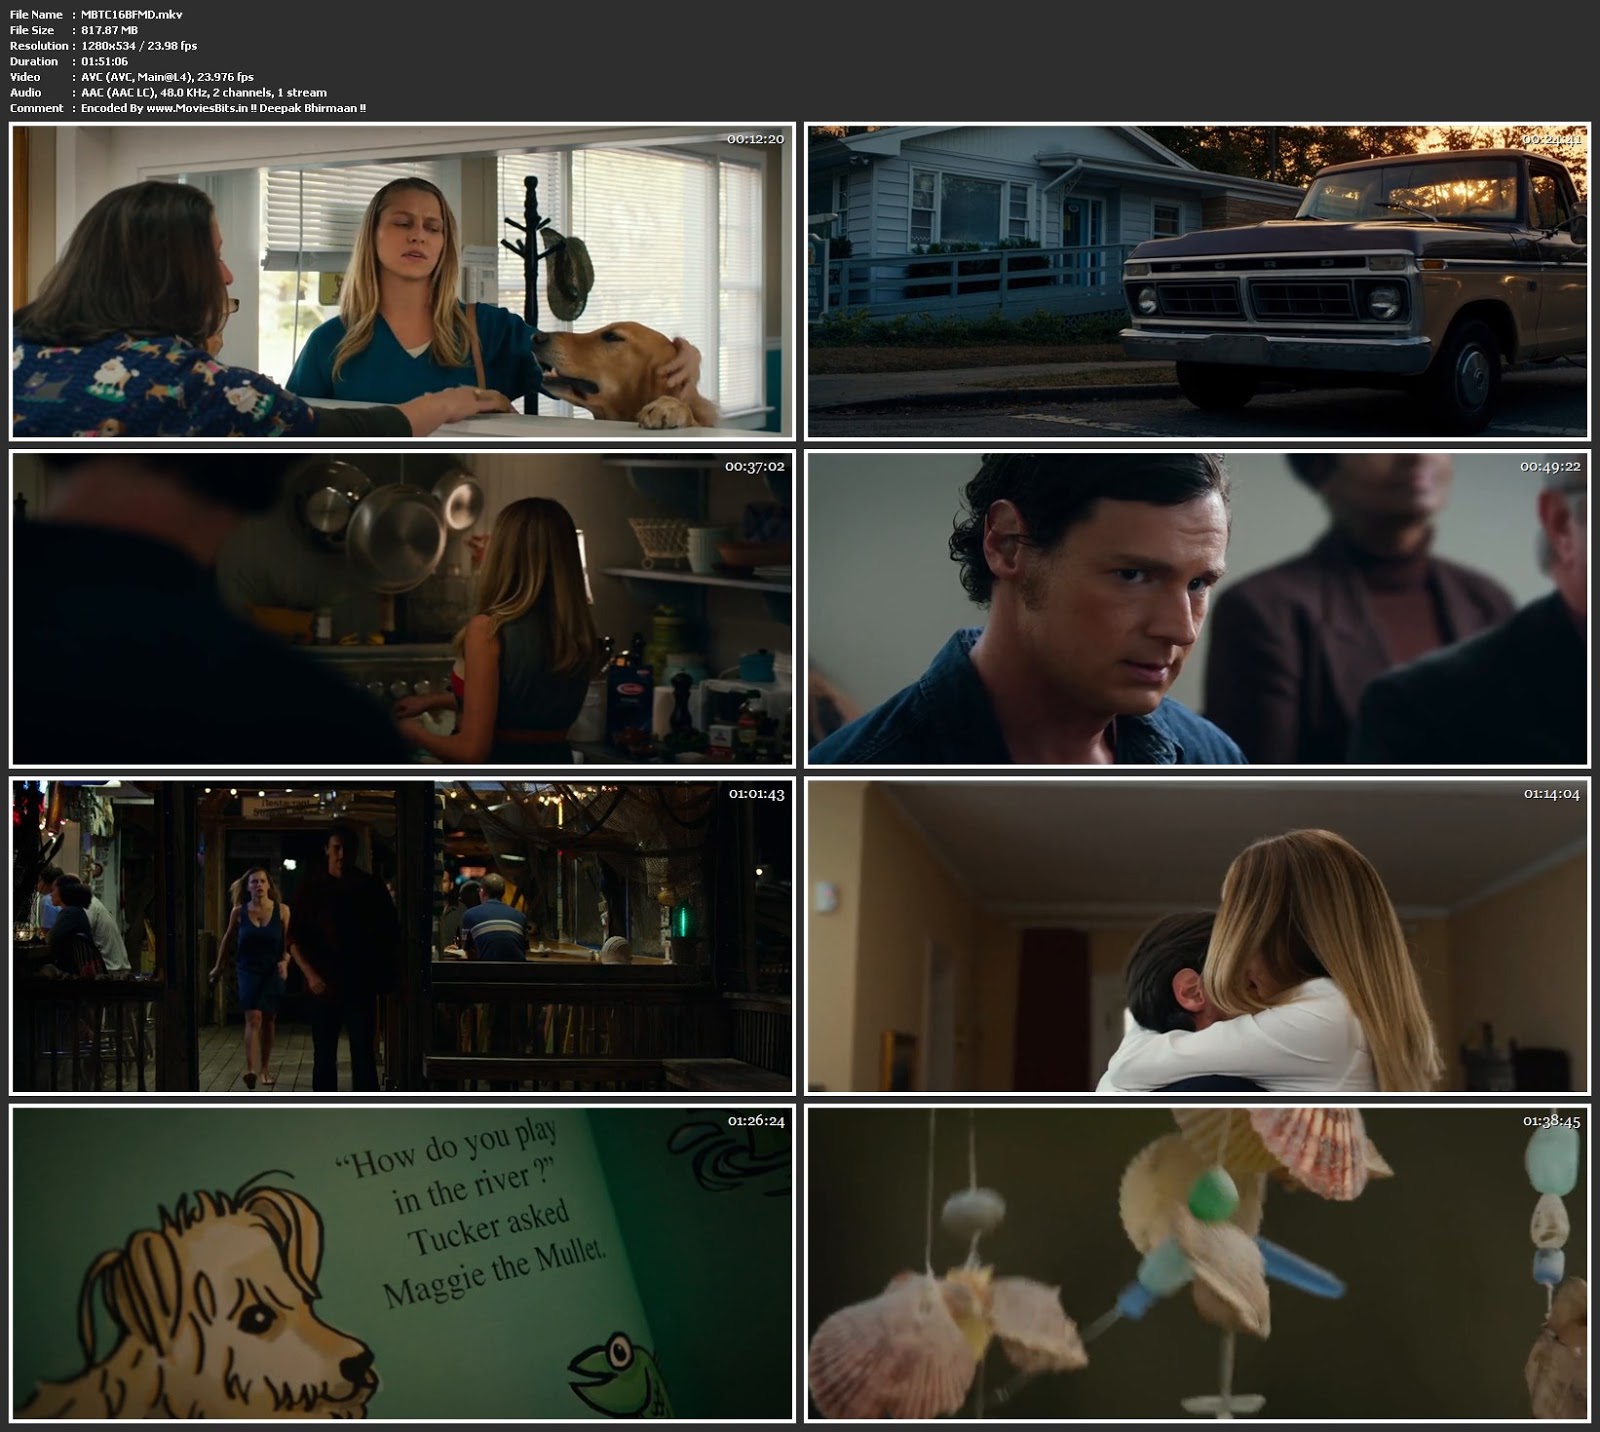Click the frame of the couple hugging
The image size is (1600, 1432).
pyautogui.click(x=1197, y=936)
